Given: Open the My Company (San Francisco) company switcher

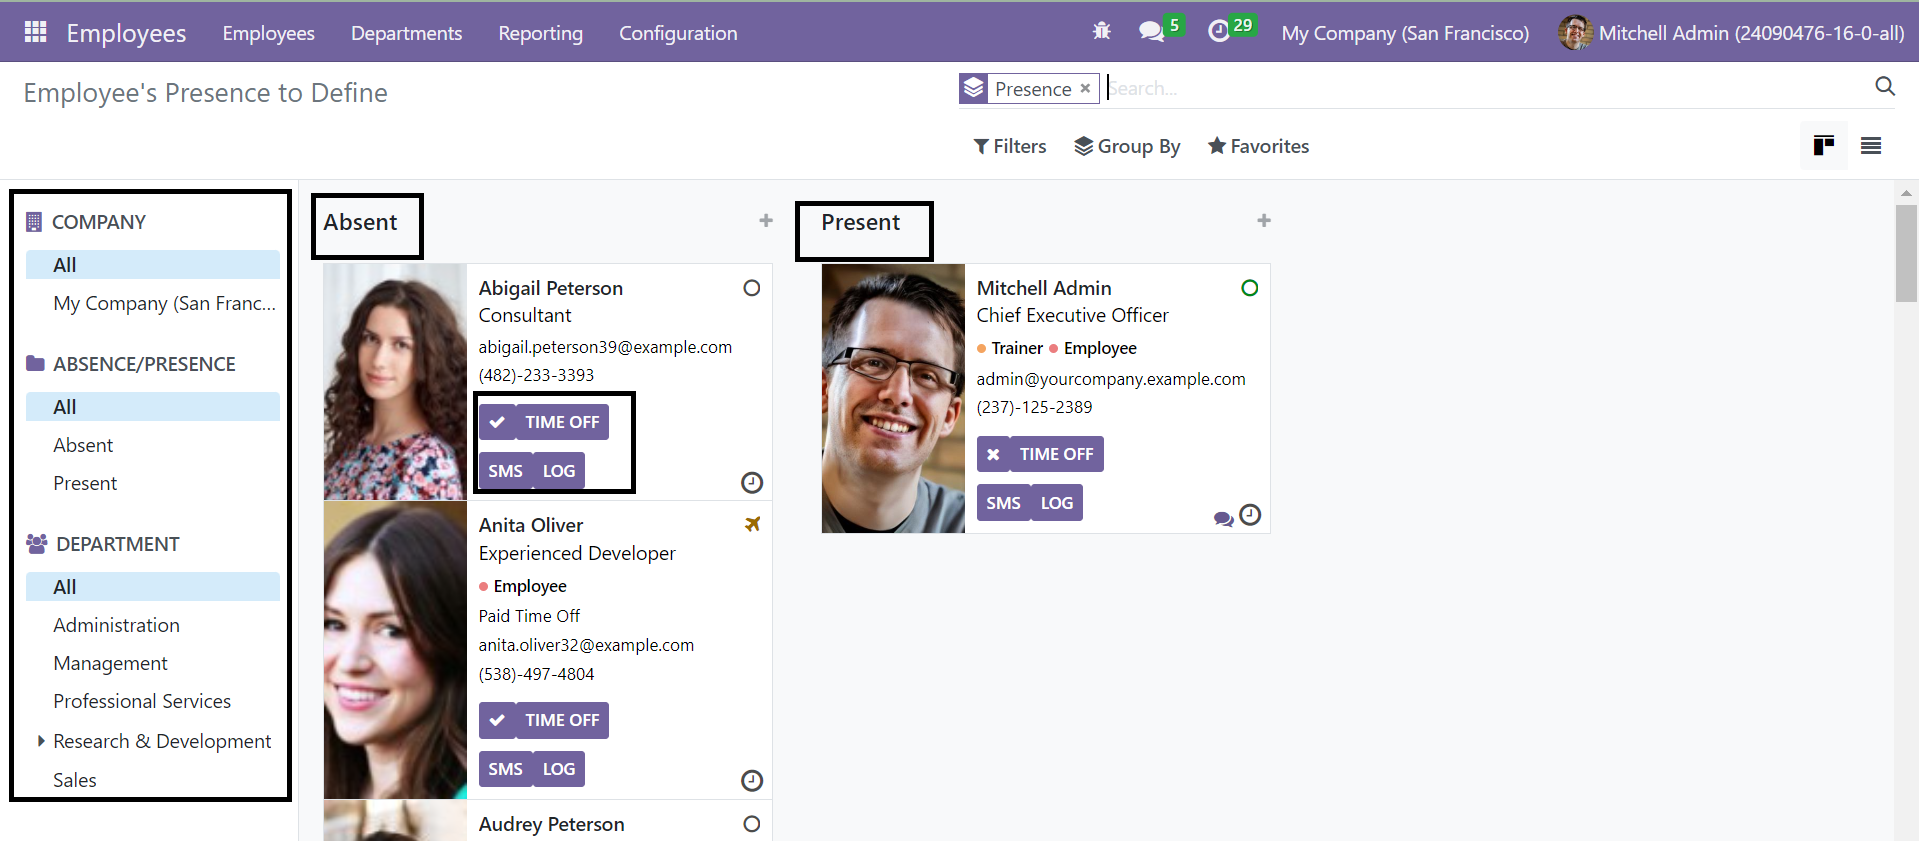Looking at the screenshot, I should (1405, 33).
